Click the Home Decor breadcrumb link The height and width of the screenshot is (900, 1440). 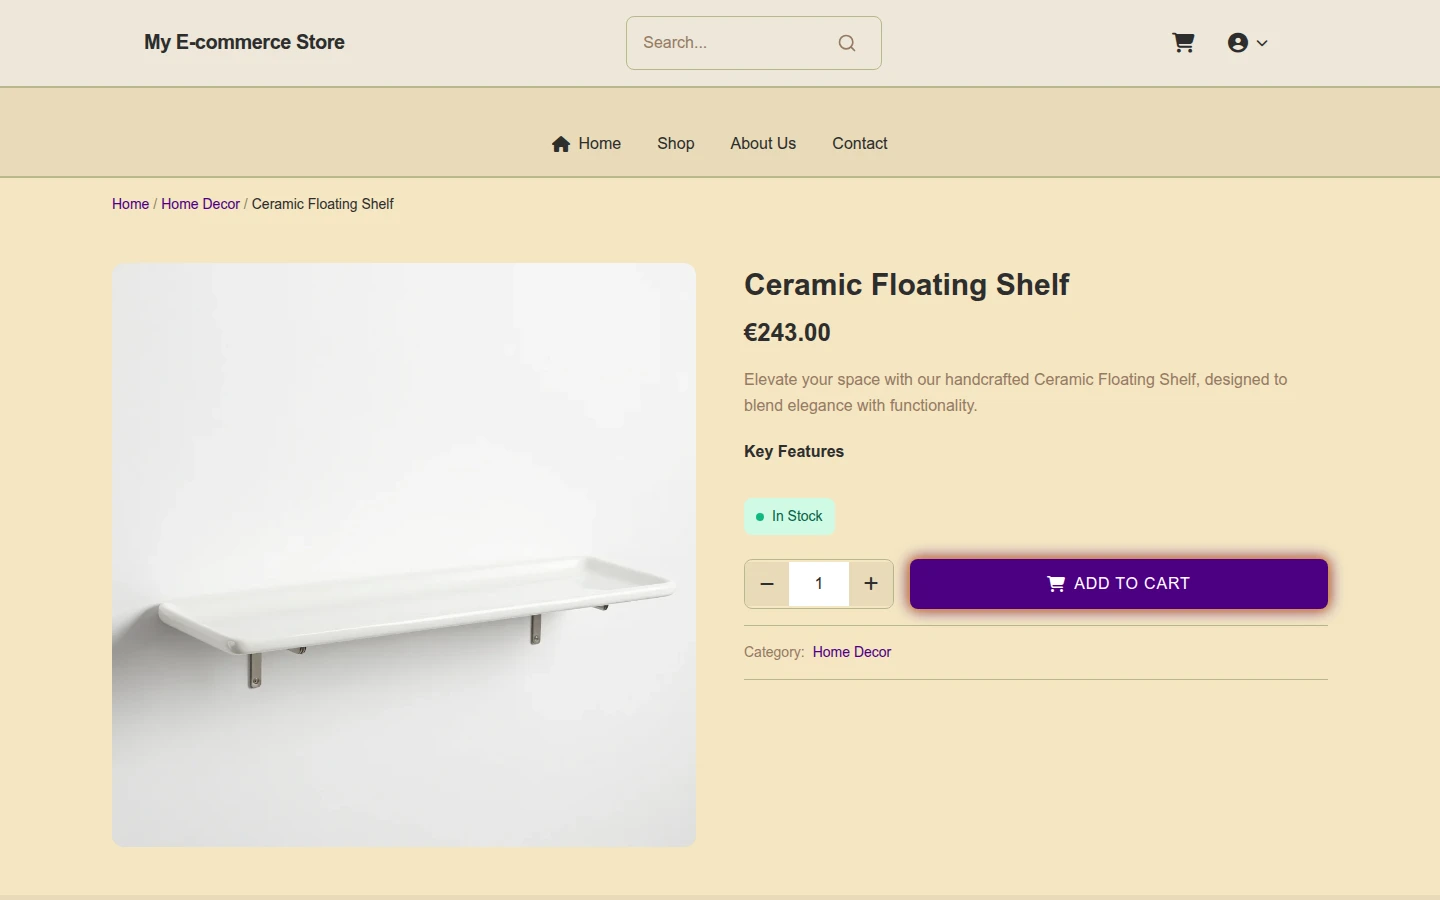coord(200,204)
